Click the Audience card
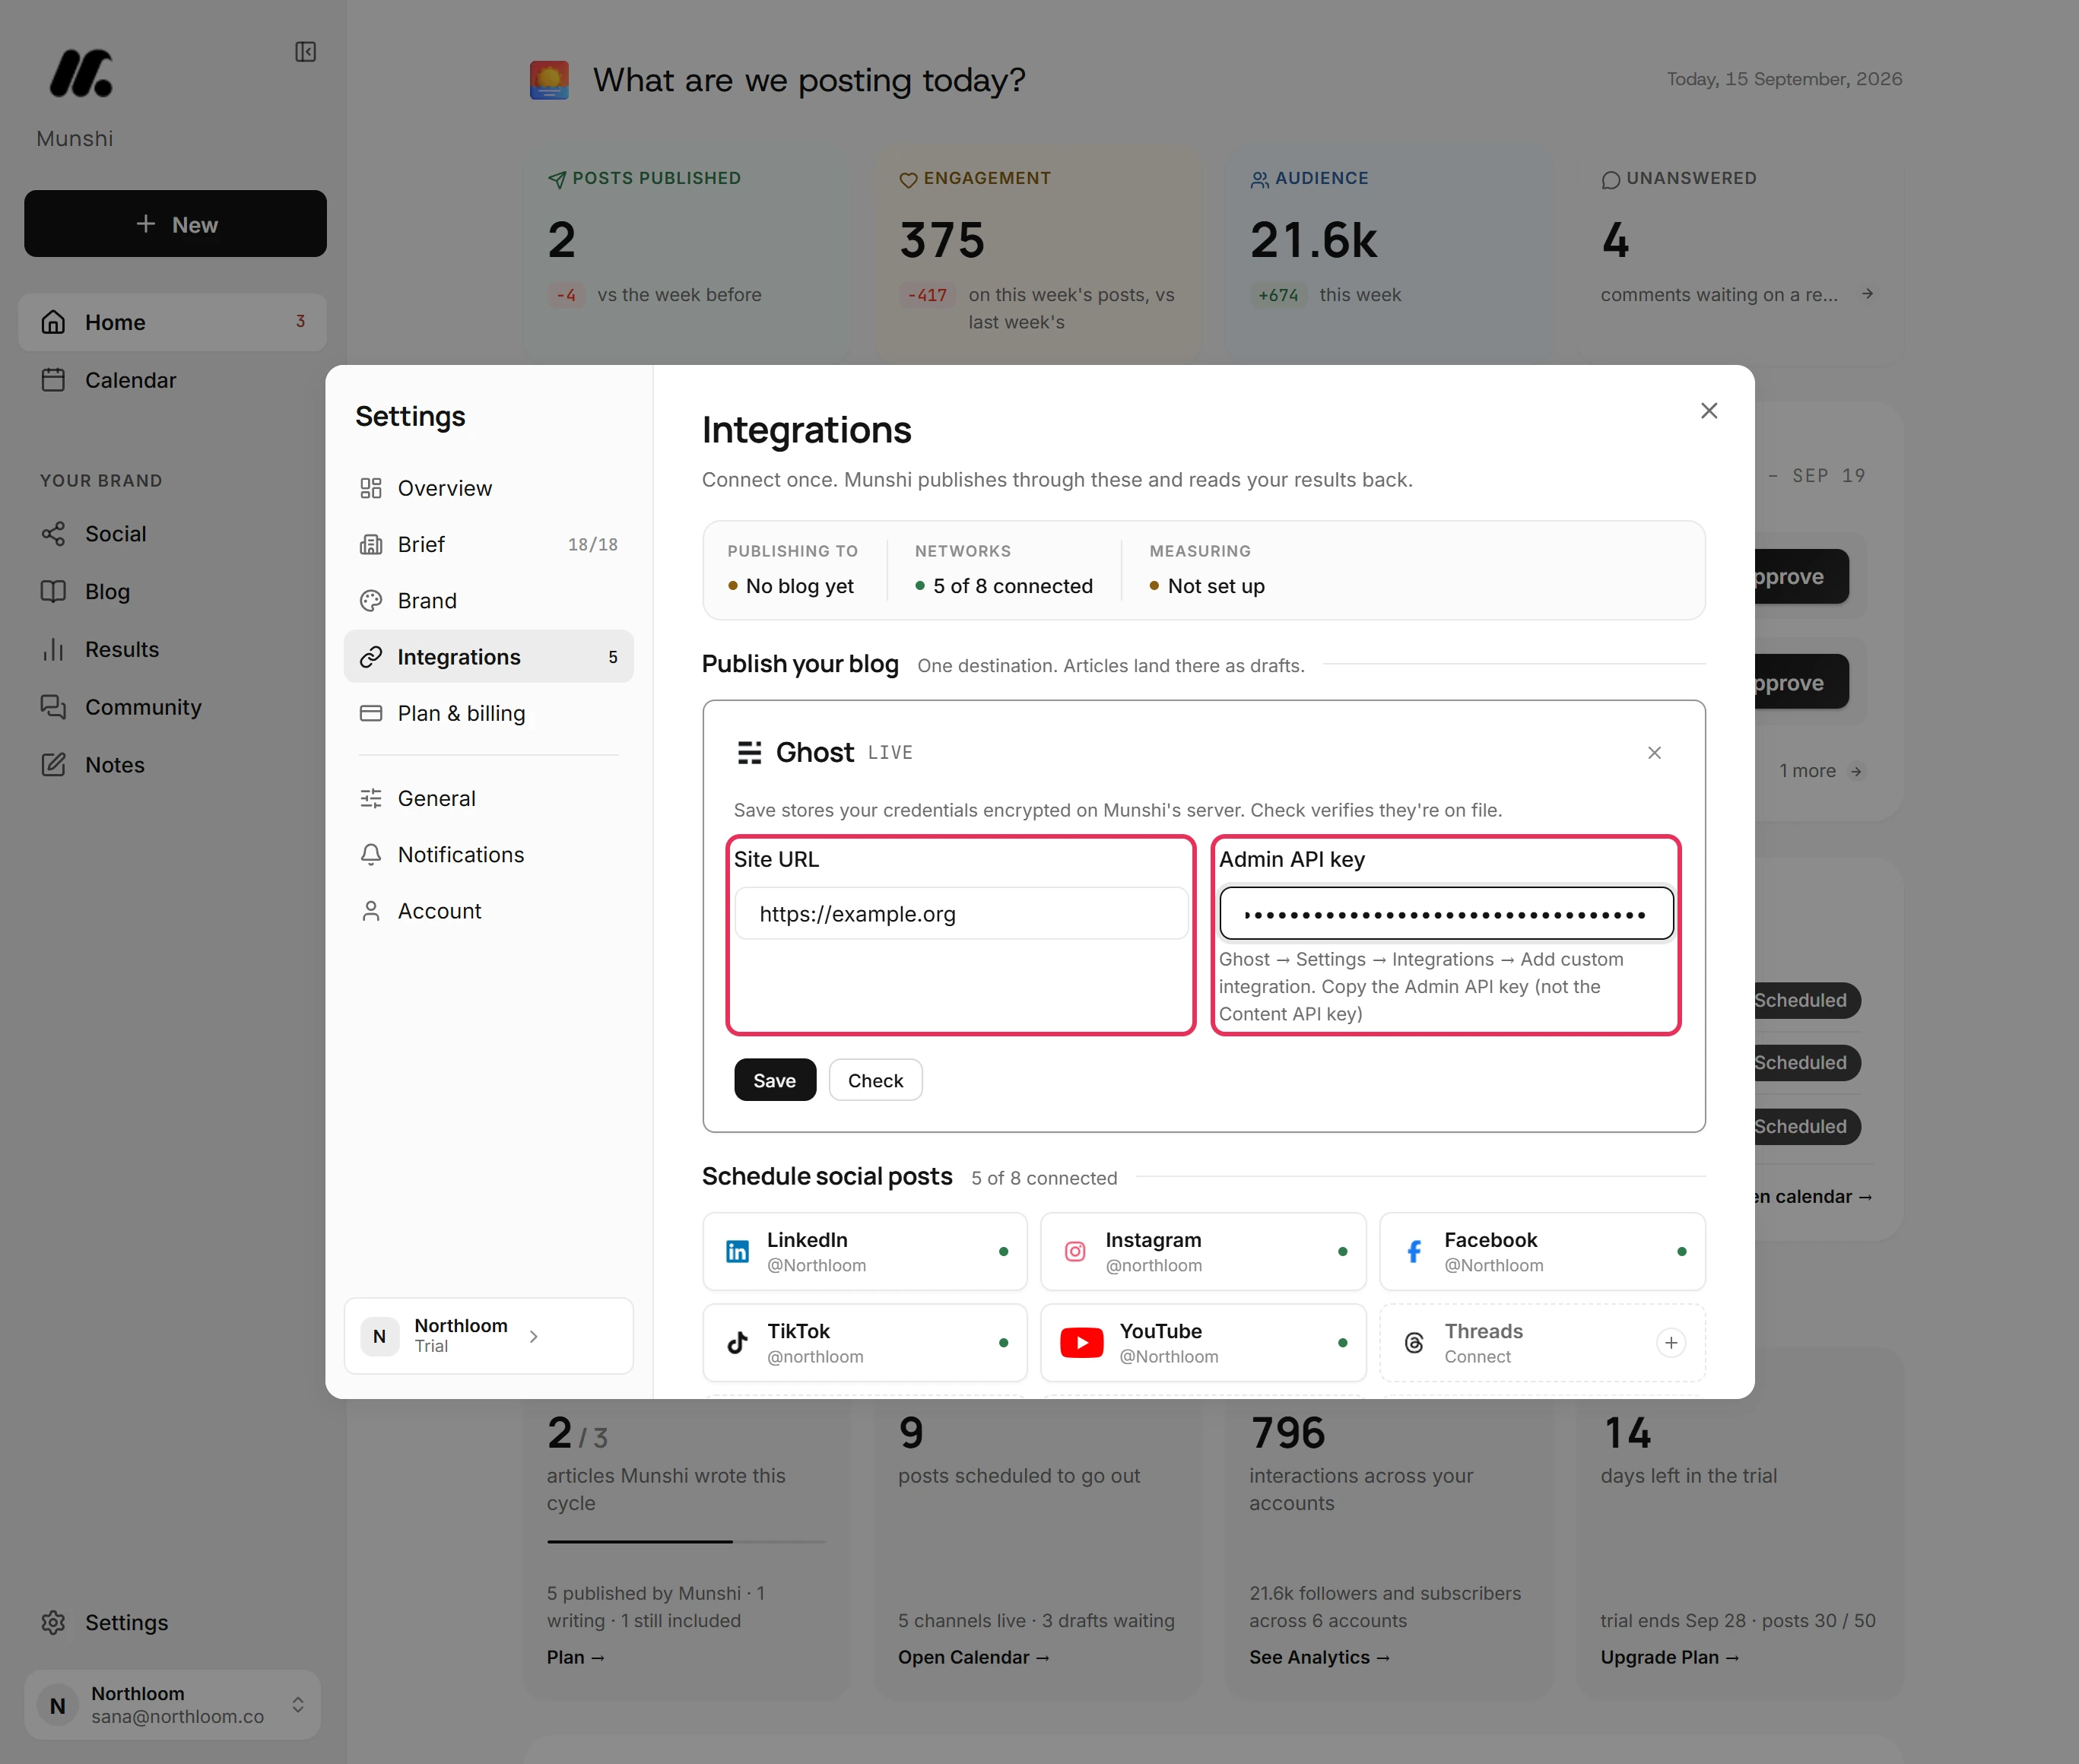Image resolution: width=2079 pixels, height=1764 pixels. pos(1389,255)
